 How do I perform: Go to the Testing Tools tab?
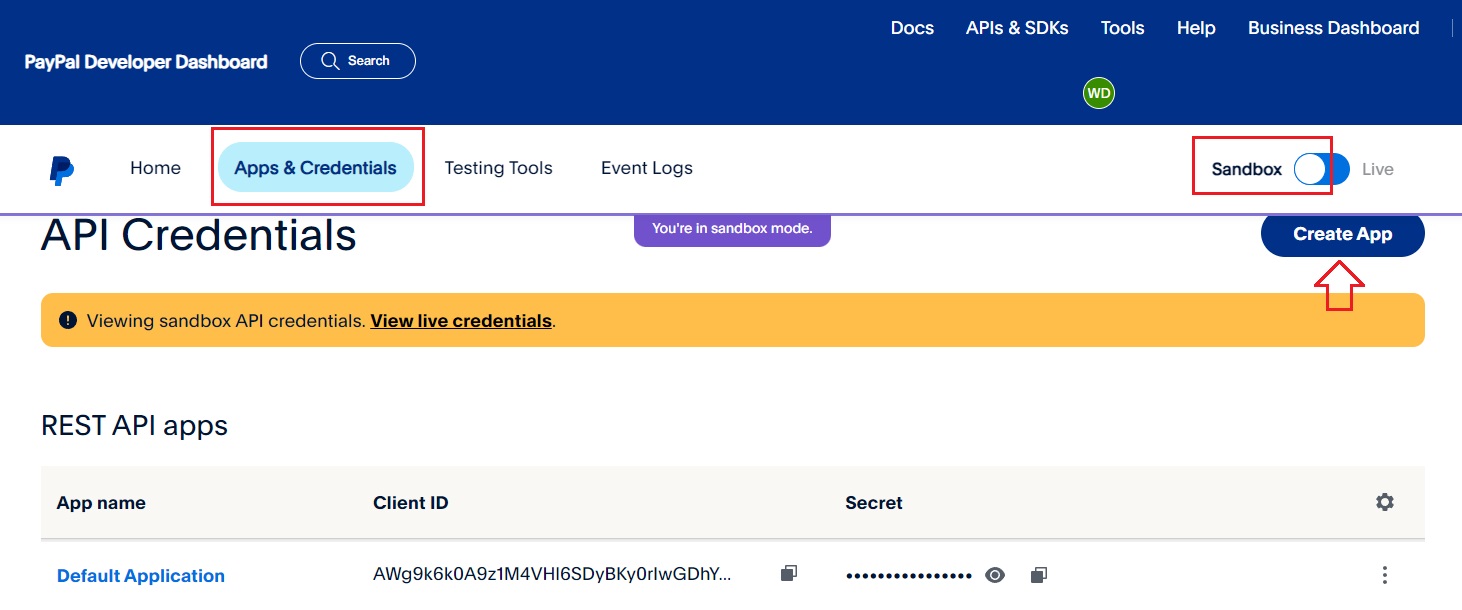498,168
